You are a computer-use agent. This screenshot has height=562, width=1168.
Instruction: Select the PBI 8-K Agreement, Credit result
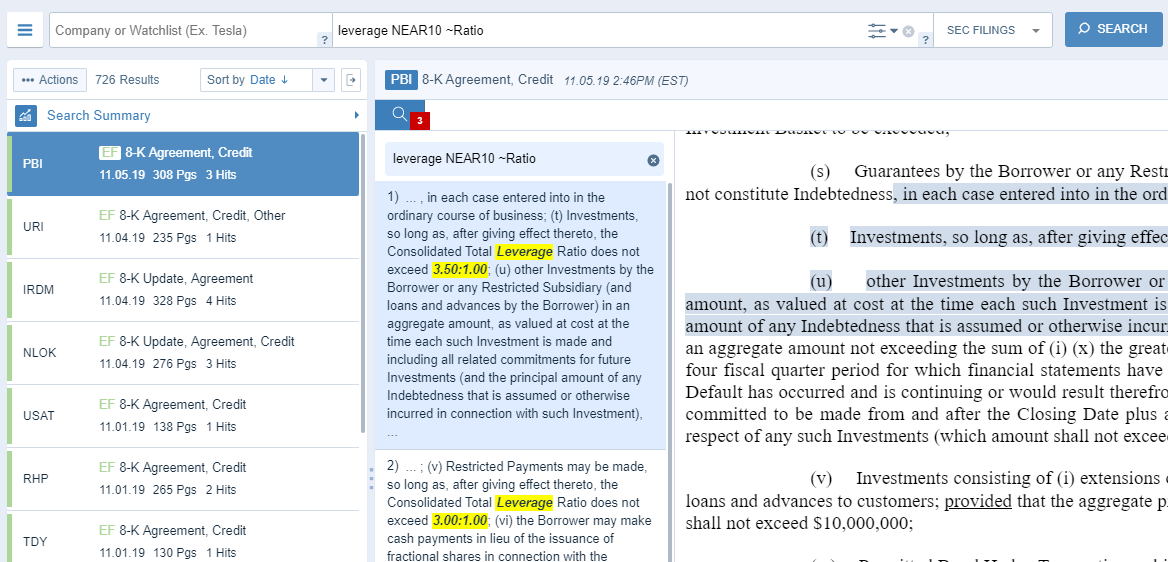[x=183, y=164]
